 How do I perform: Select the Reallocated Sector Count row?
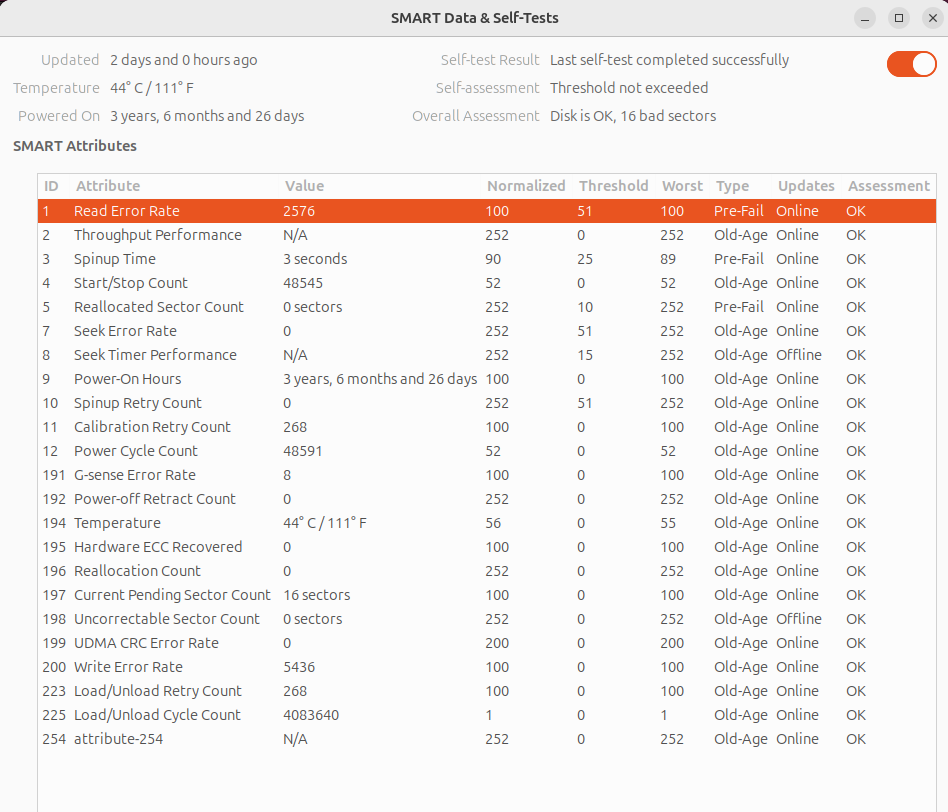click(x=487, y=307)
